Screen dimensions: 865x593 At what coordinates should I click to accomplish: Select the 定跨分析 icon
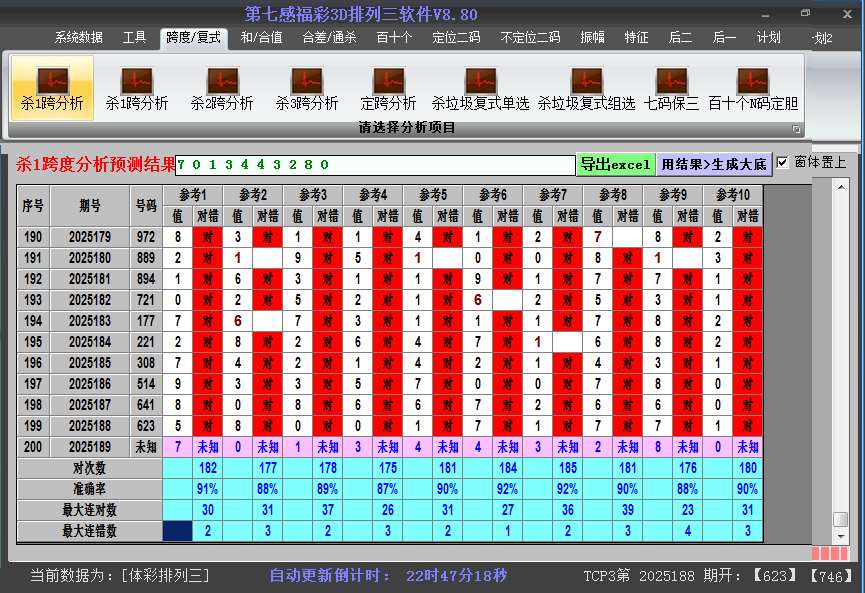tap(388, 89)
